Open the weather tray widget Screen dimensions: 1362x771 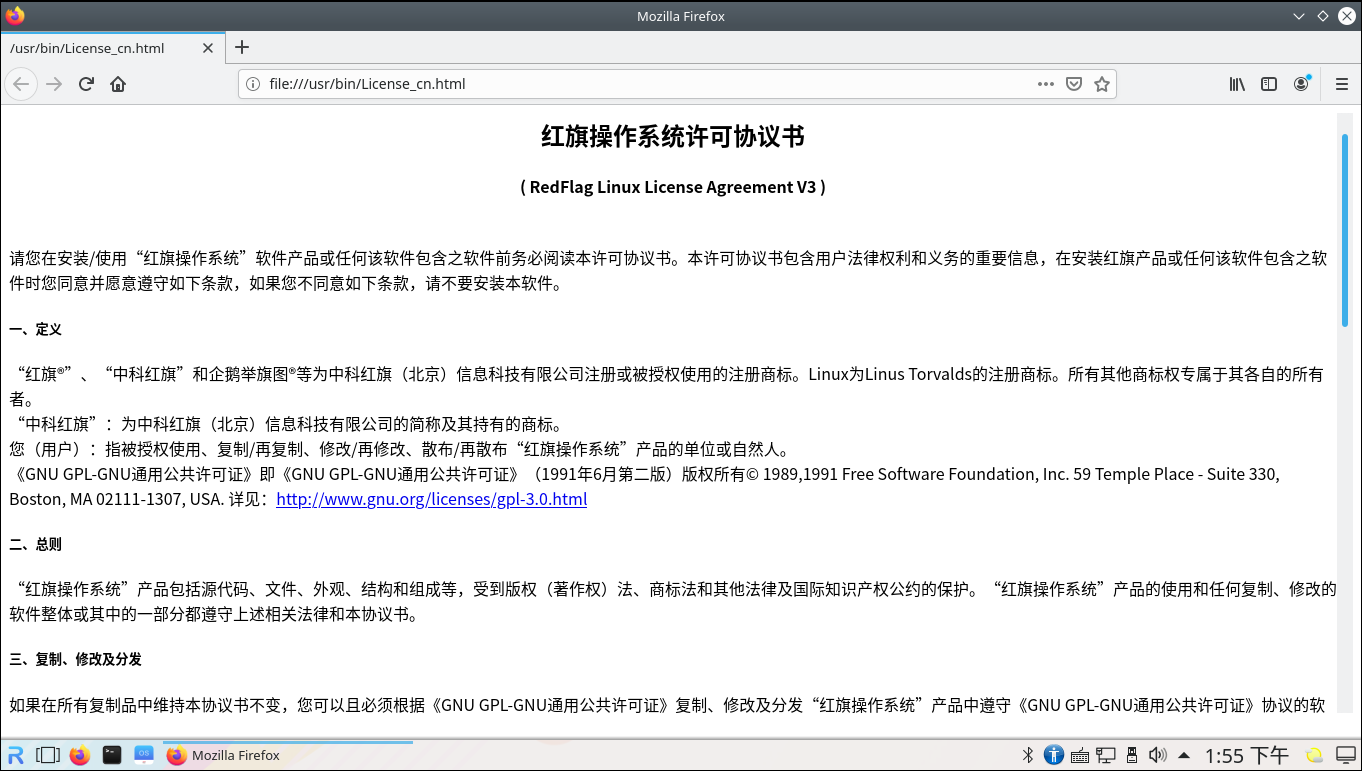tap(1315, 755)
